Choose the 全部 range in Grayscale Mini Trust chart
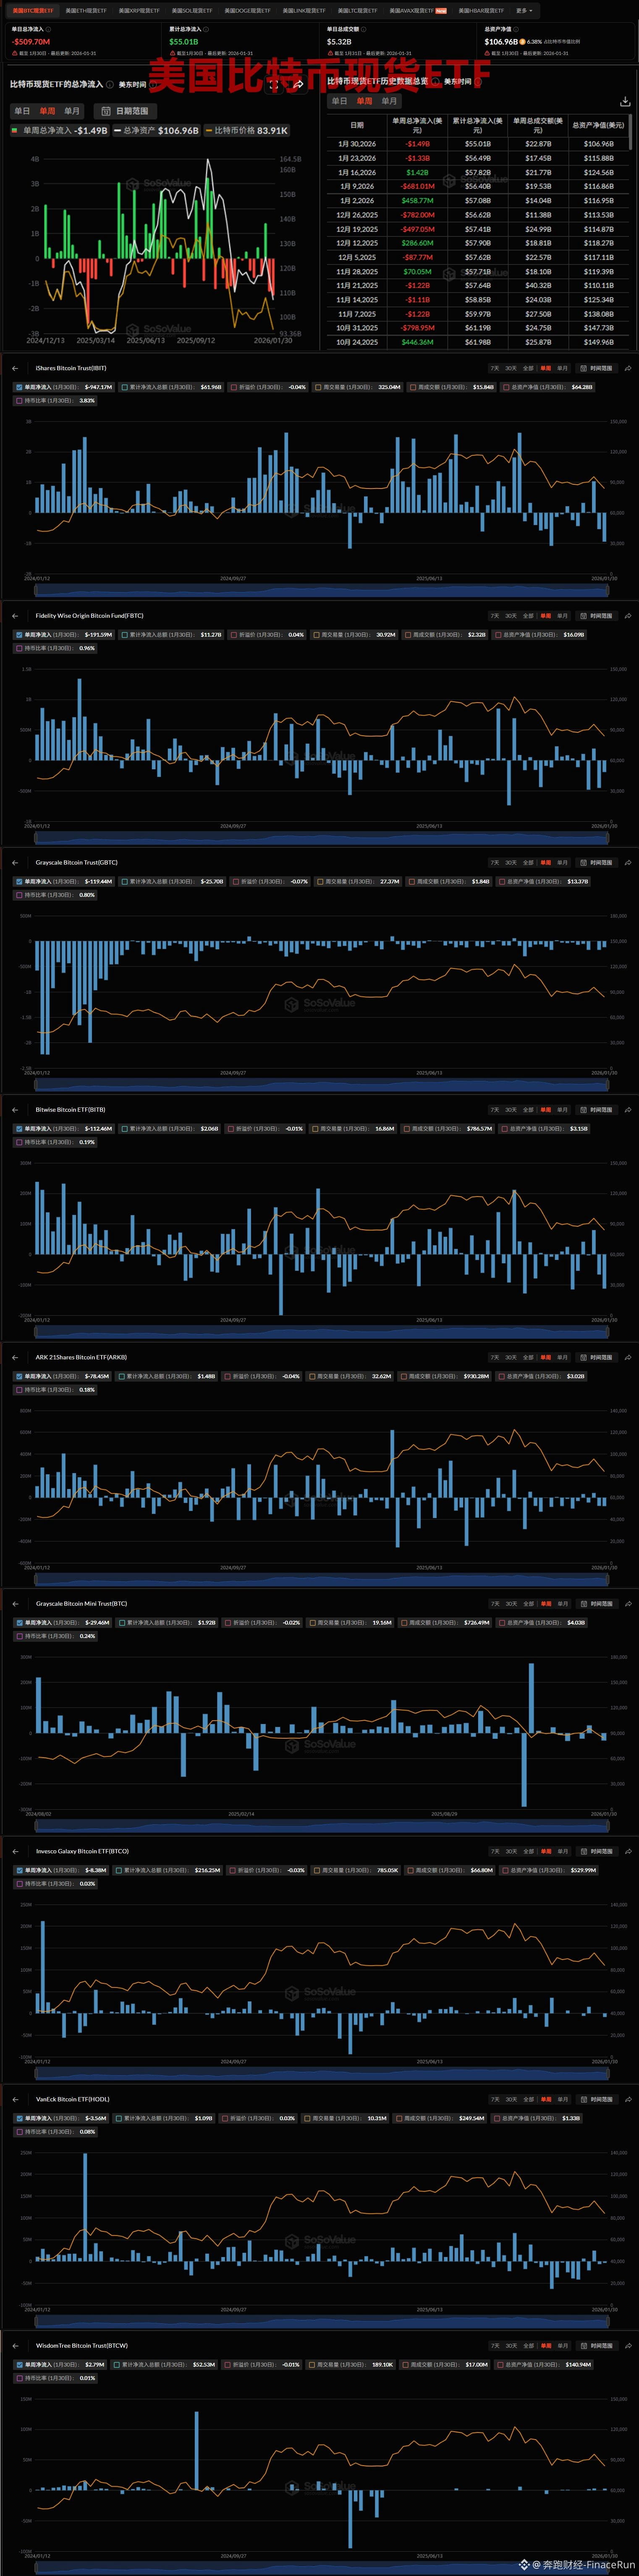This screenshot has width=639, height=2576. (x=528, y=1604)
